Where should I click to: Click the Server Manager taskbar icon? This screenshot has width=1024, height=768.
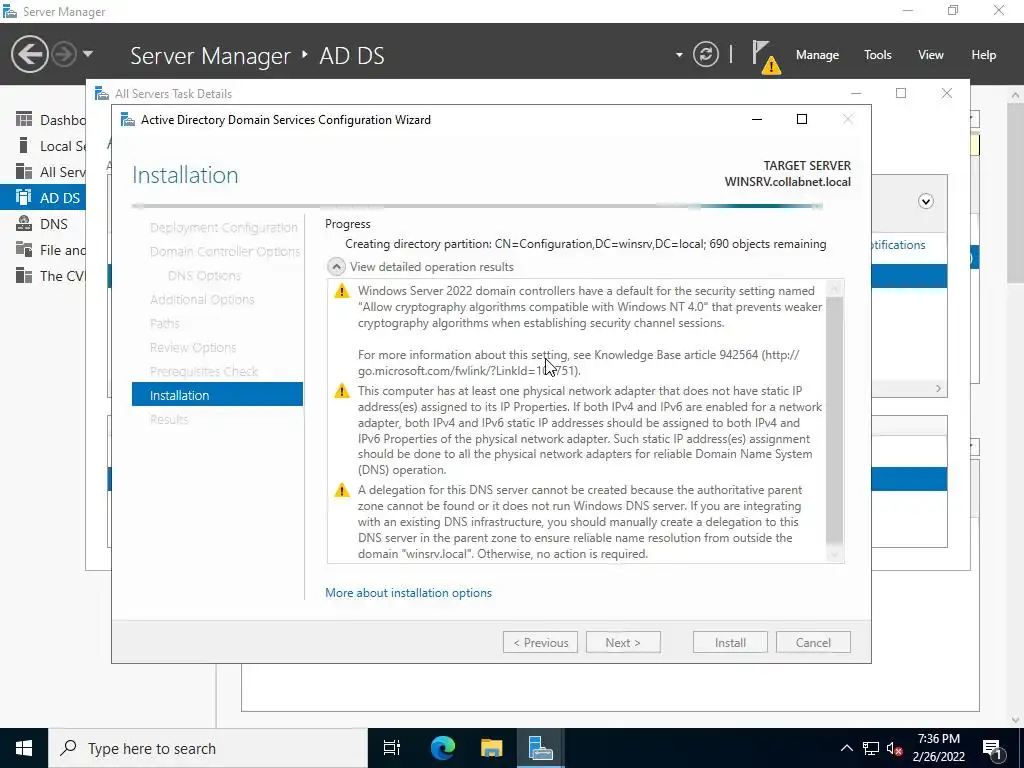pos(541,748)
